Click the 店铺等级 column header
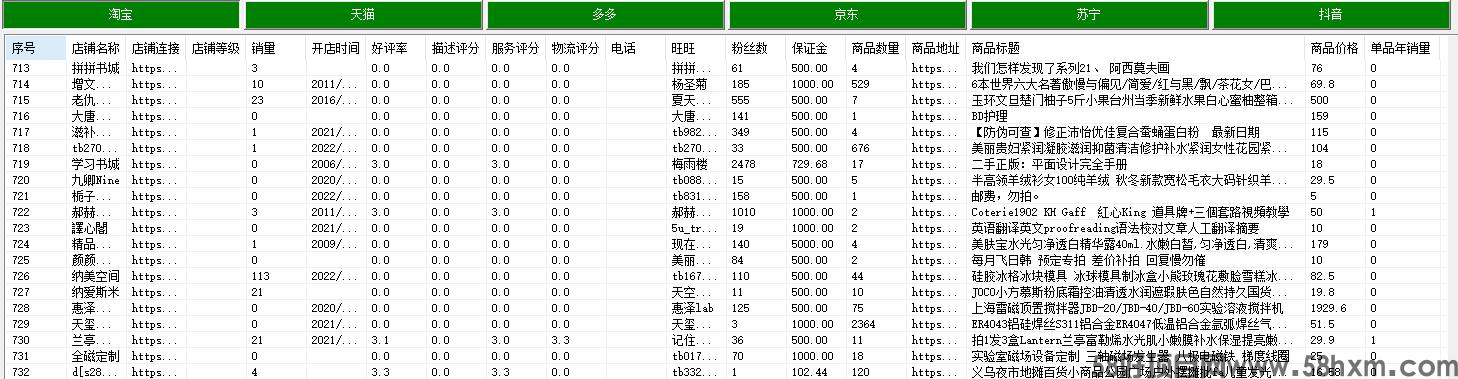Image resolution: width=1458 pixels, height=379 pixels. (x=216, y=48)
